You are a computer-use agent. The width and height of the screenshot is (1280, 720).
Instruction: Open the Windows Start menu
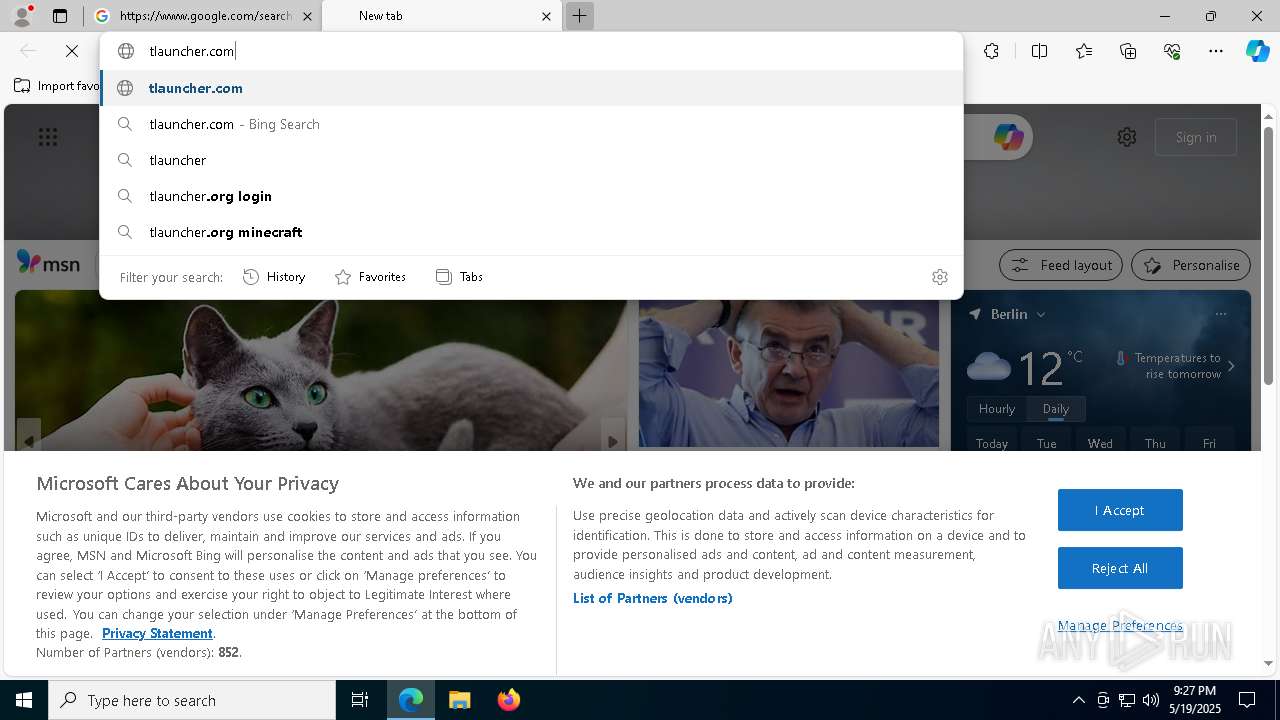click(x=24, y=700)
